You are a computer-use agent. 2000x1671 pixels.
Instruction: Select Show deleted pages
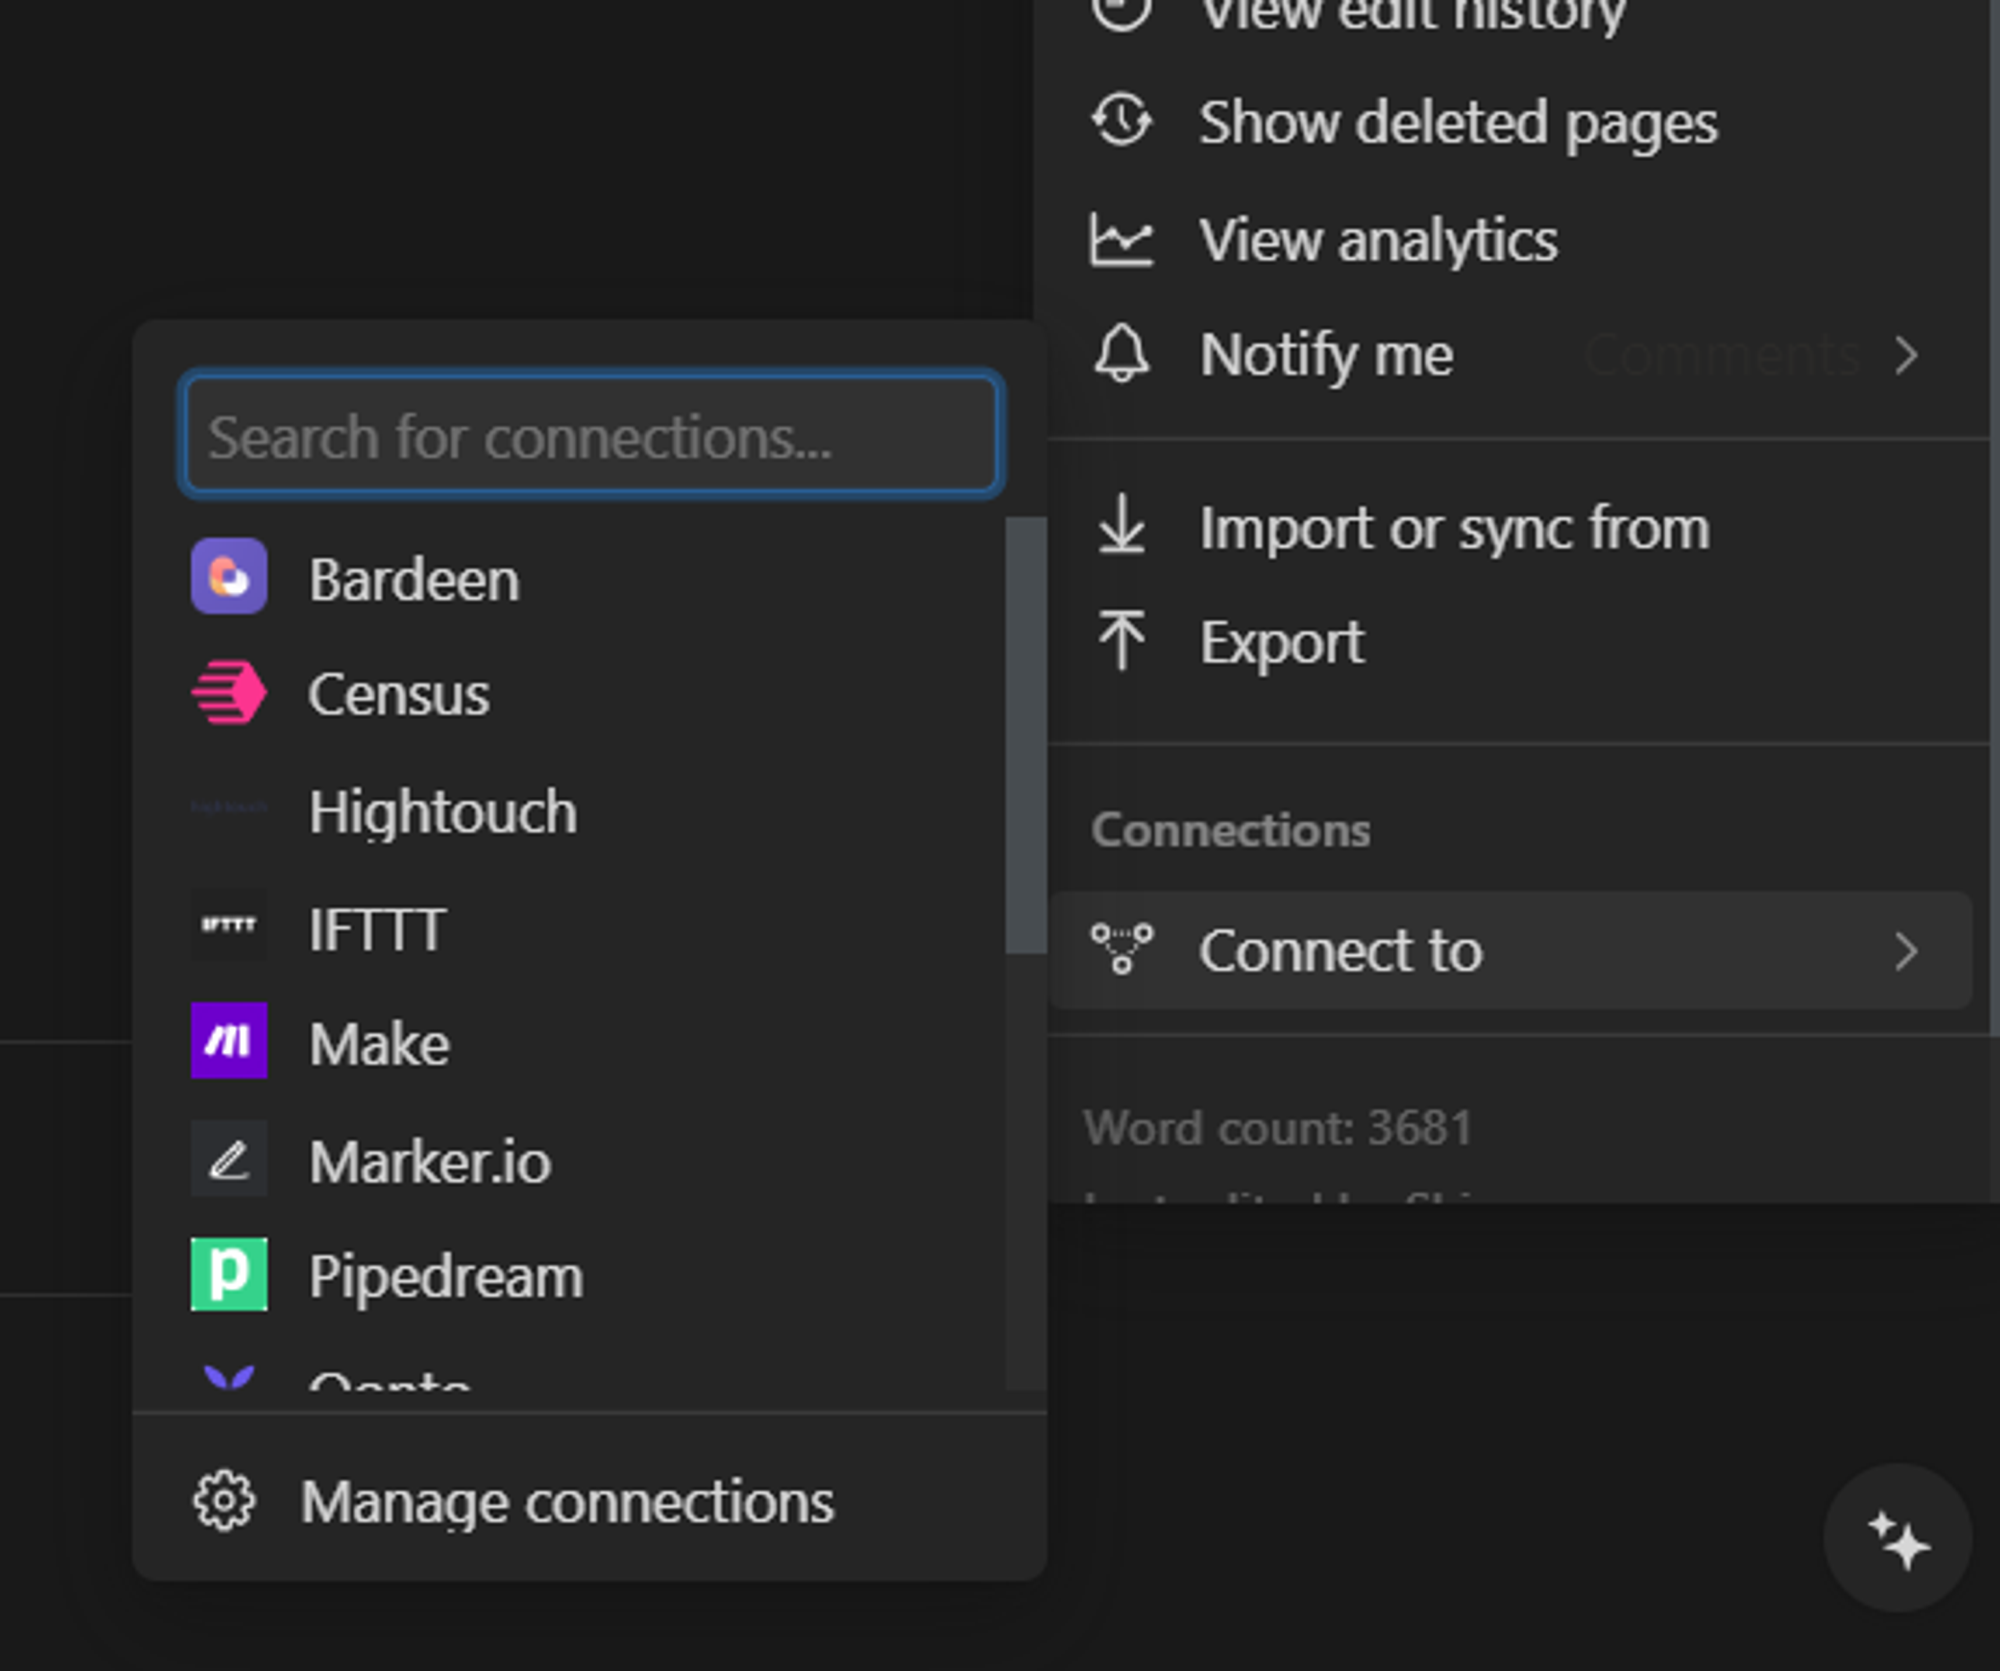[x=1457, y=123]
